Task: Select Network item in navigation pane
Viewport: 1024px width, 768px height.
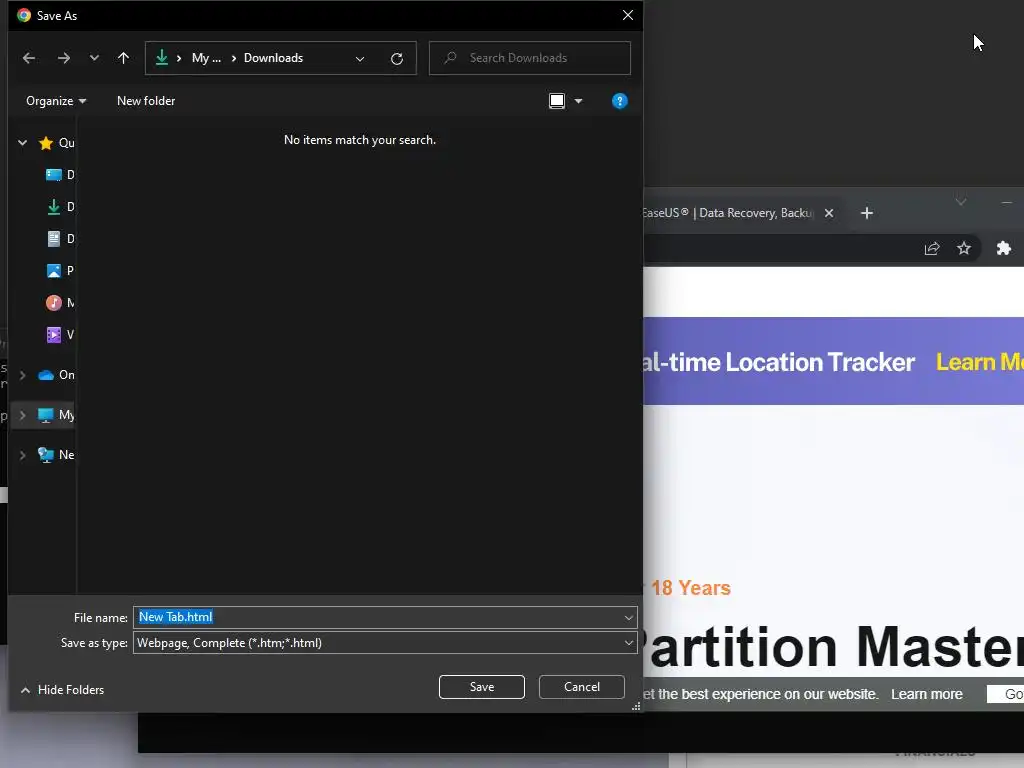Action: click(x=56, y=455)
